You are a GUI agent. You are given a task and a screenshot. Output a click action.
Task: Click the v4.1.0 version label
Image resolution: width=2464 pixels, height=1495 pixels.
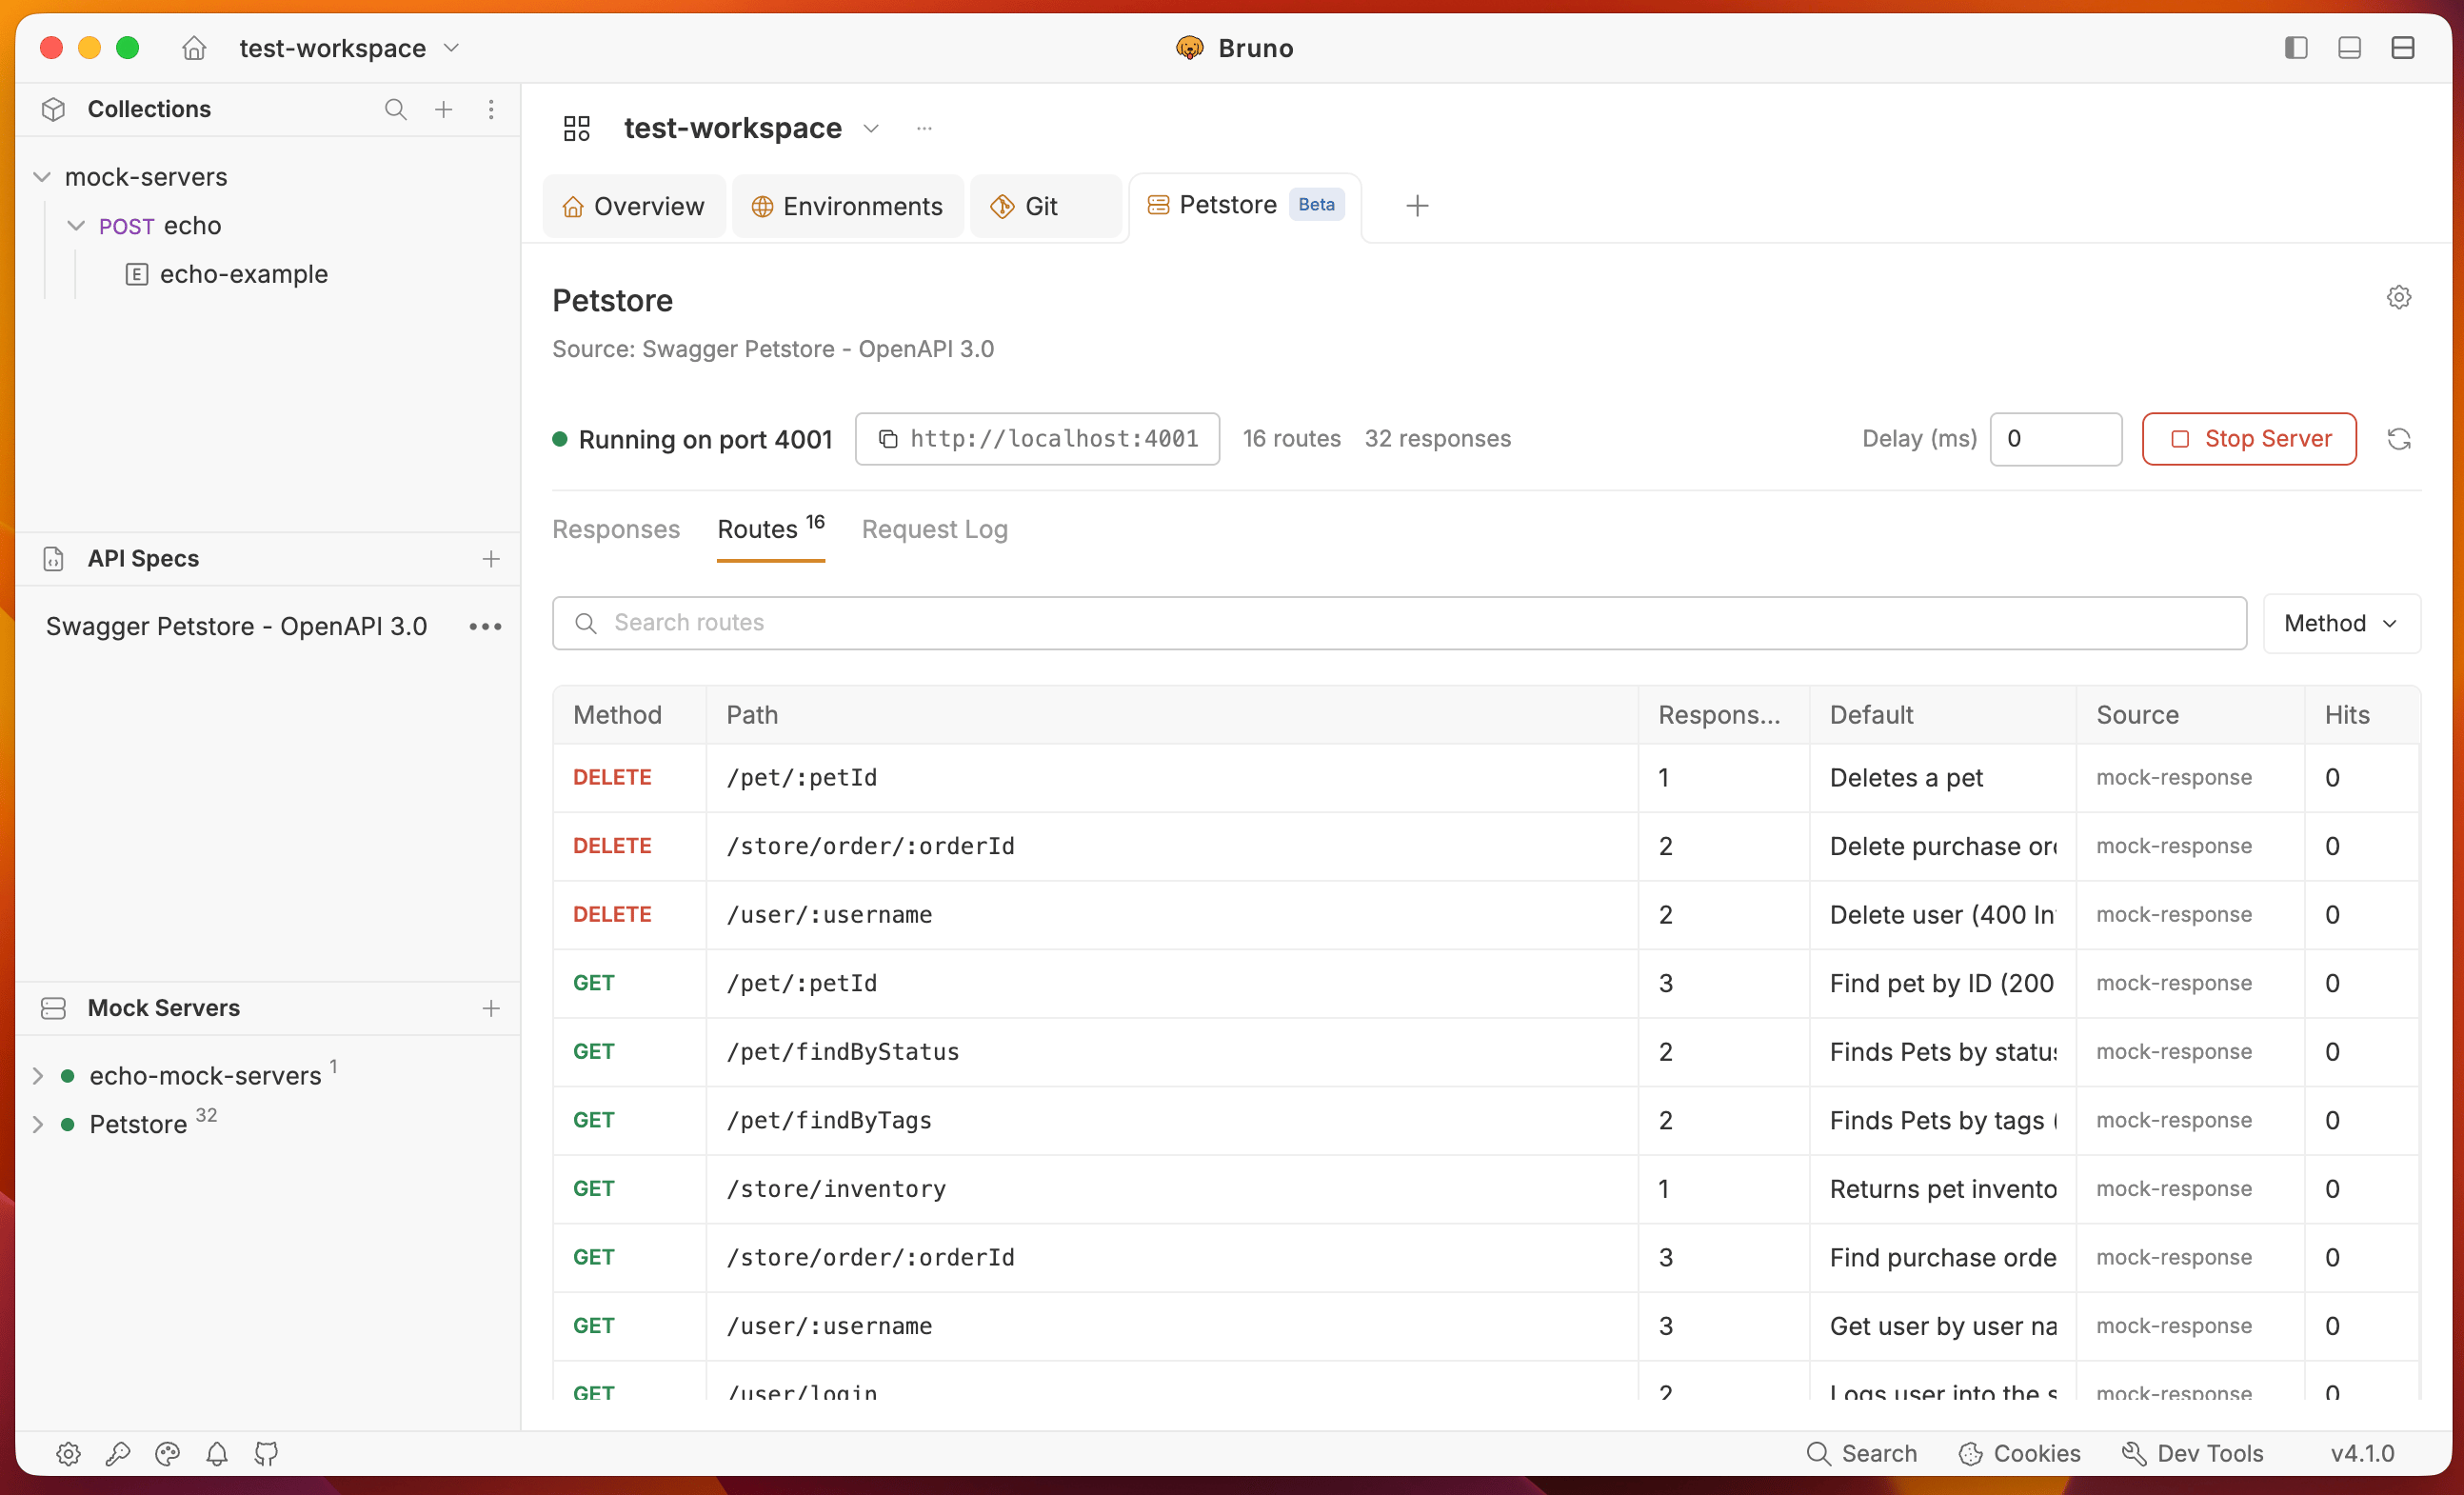(2362, 1453)
